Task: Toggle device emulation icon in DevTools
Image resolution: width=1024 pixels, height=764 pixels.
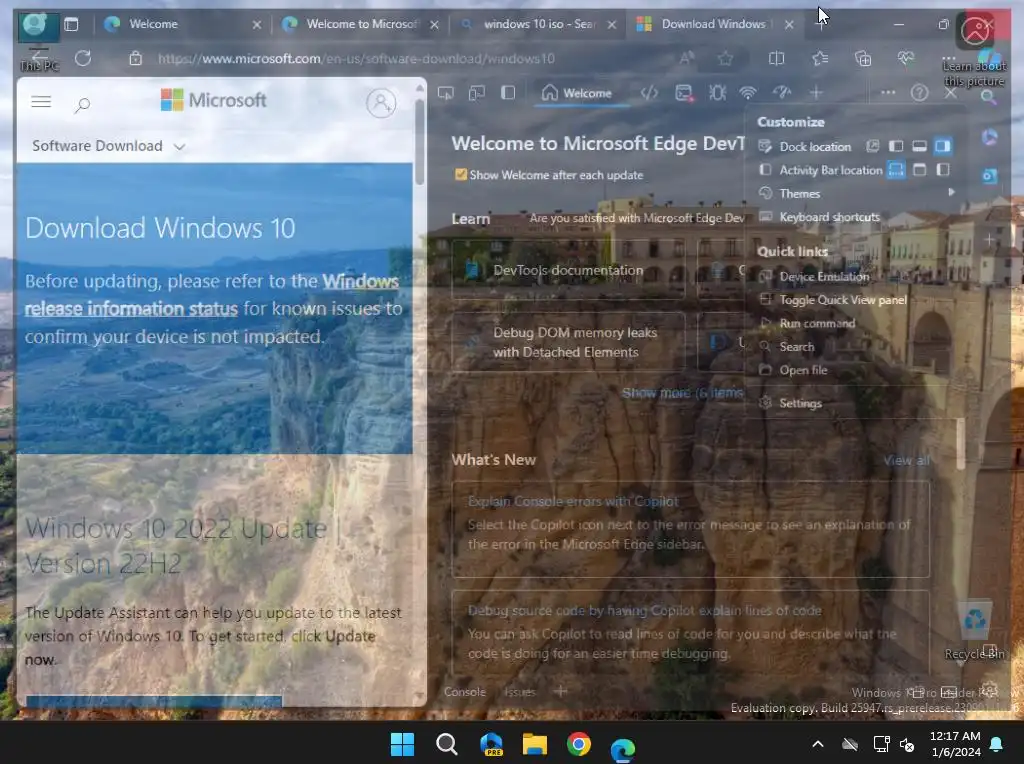Action: coord(477,93)
